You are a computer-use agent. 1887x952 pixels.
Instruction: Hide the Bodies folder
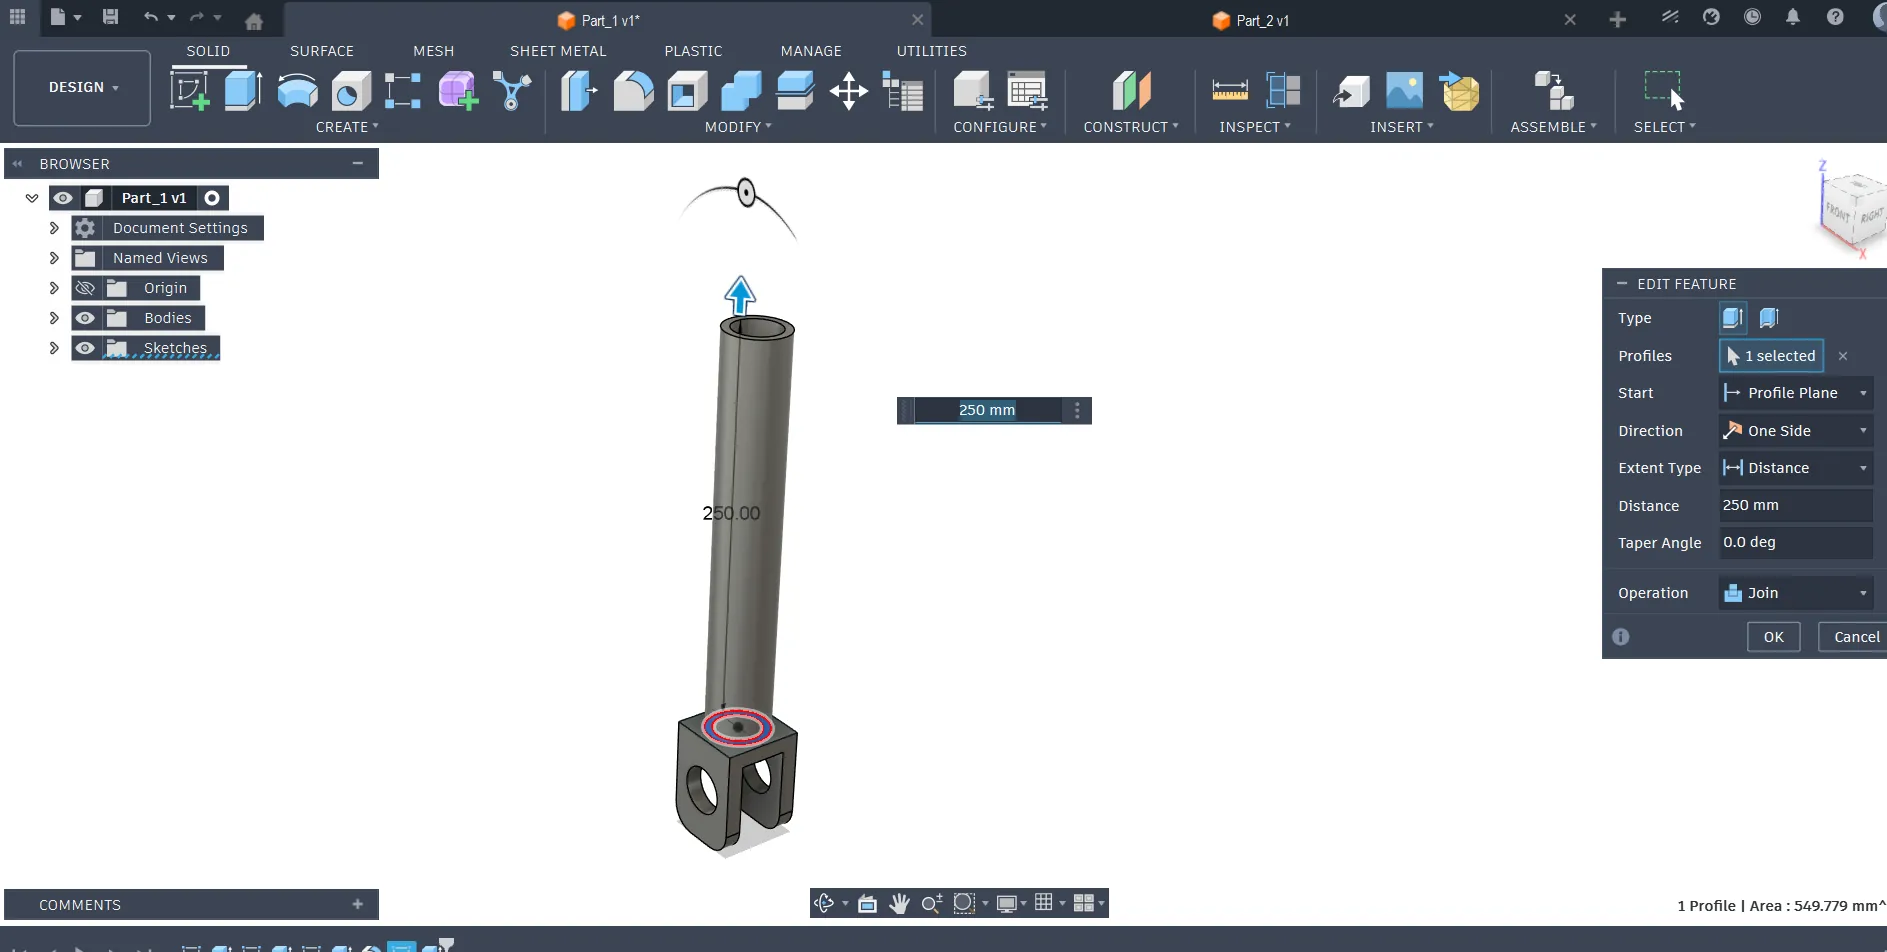pyautogui.click(x=86, y=318)
